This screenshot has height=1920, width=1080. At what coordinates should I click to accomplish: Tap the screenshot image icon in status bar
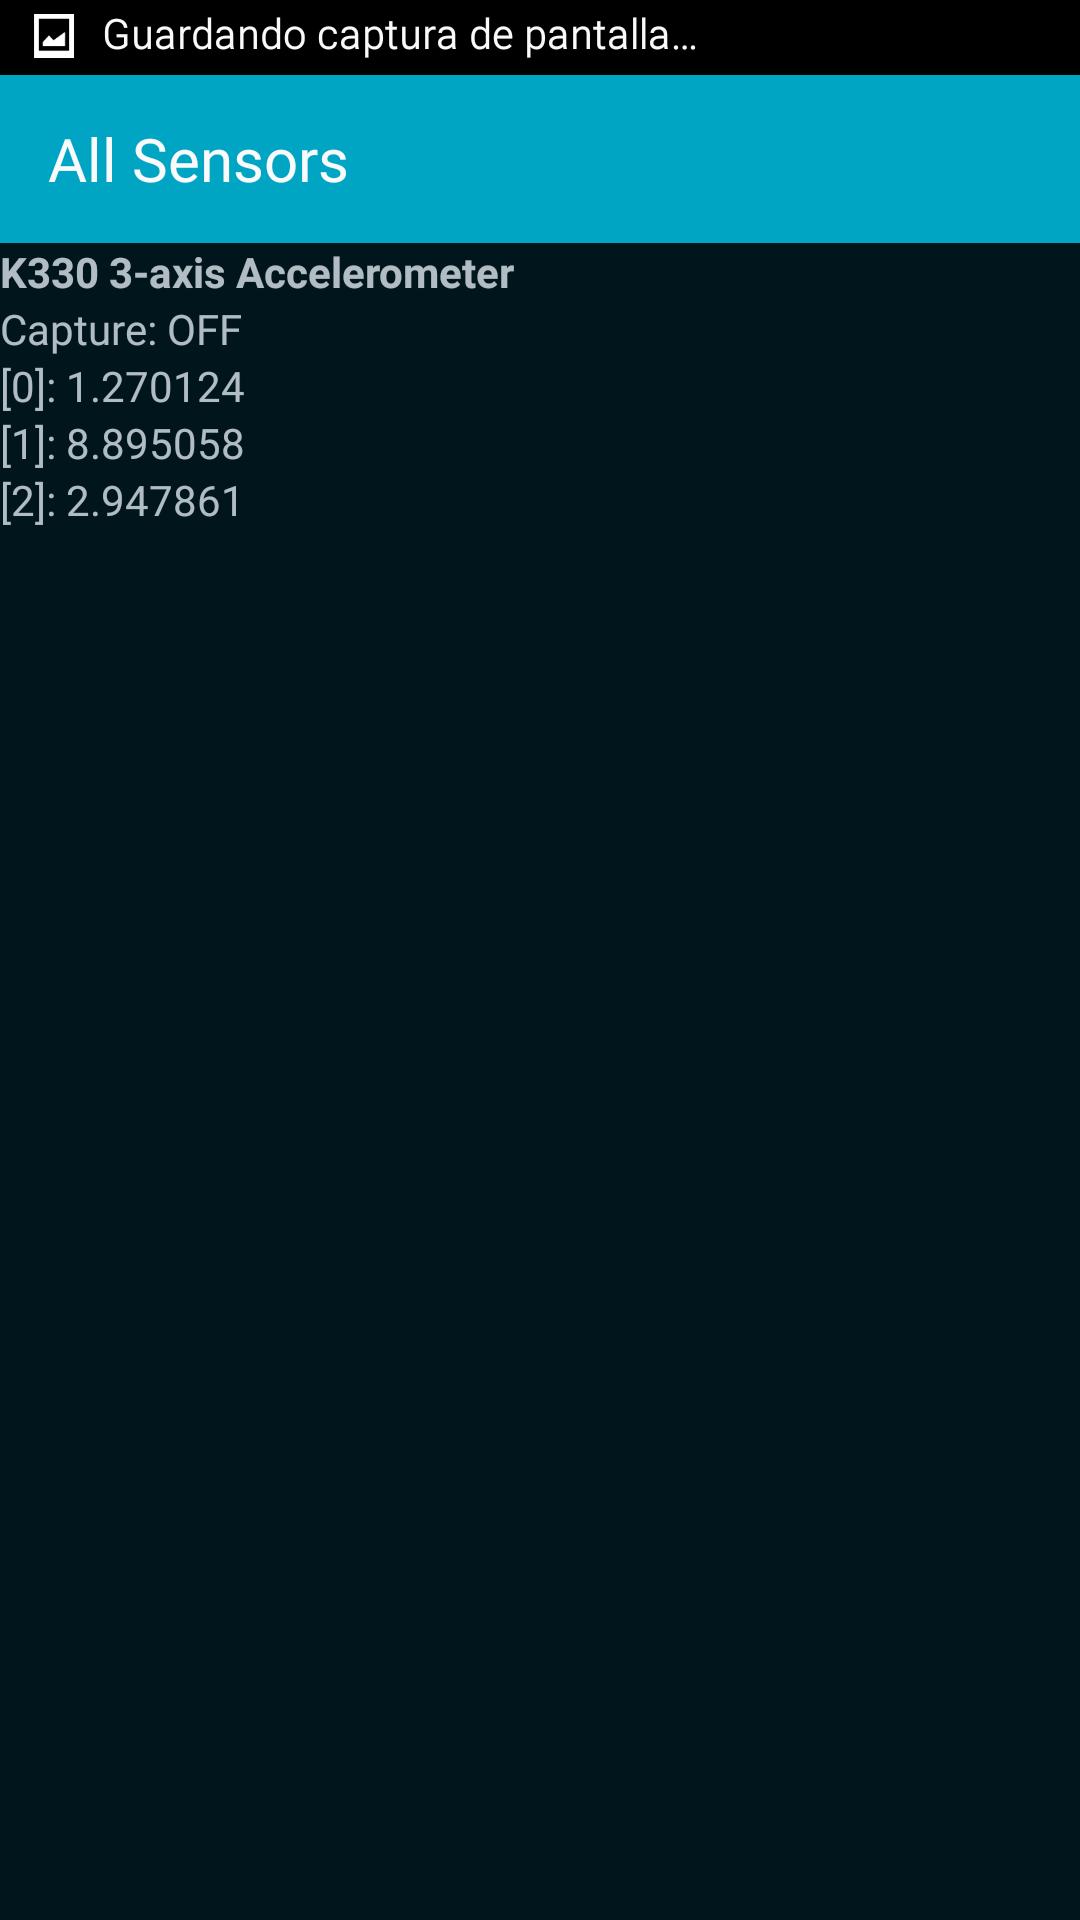click(54, 37)
